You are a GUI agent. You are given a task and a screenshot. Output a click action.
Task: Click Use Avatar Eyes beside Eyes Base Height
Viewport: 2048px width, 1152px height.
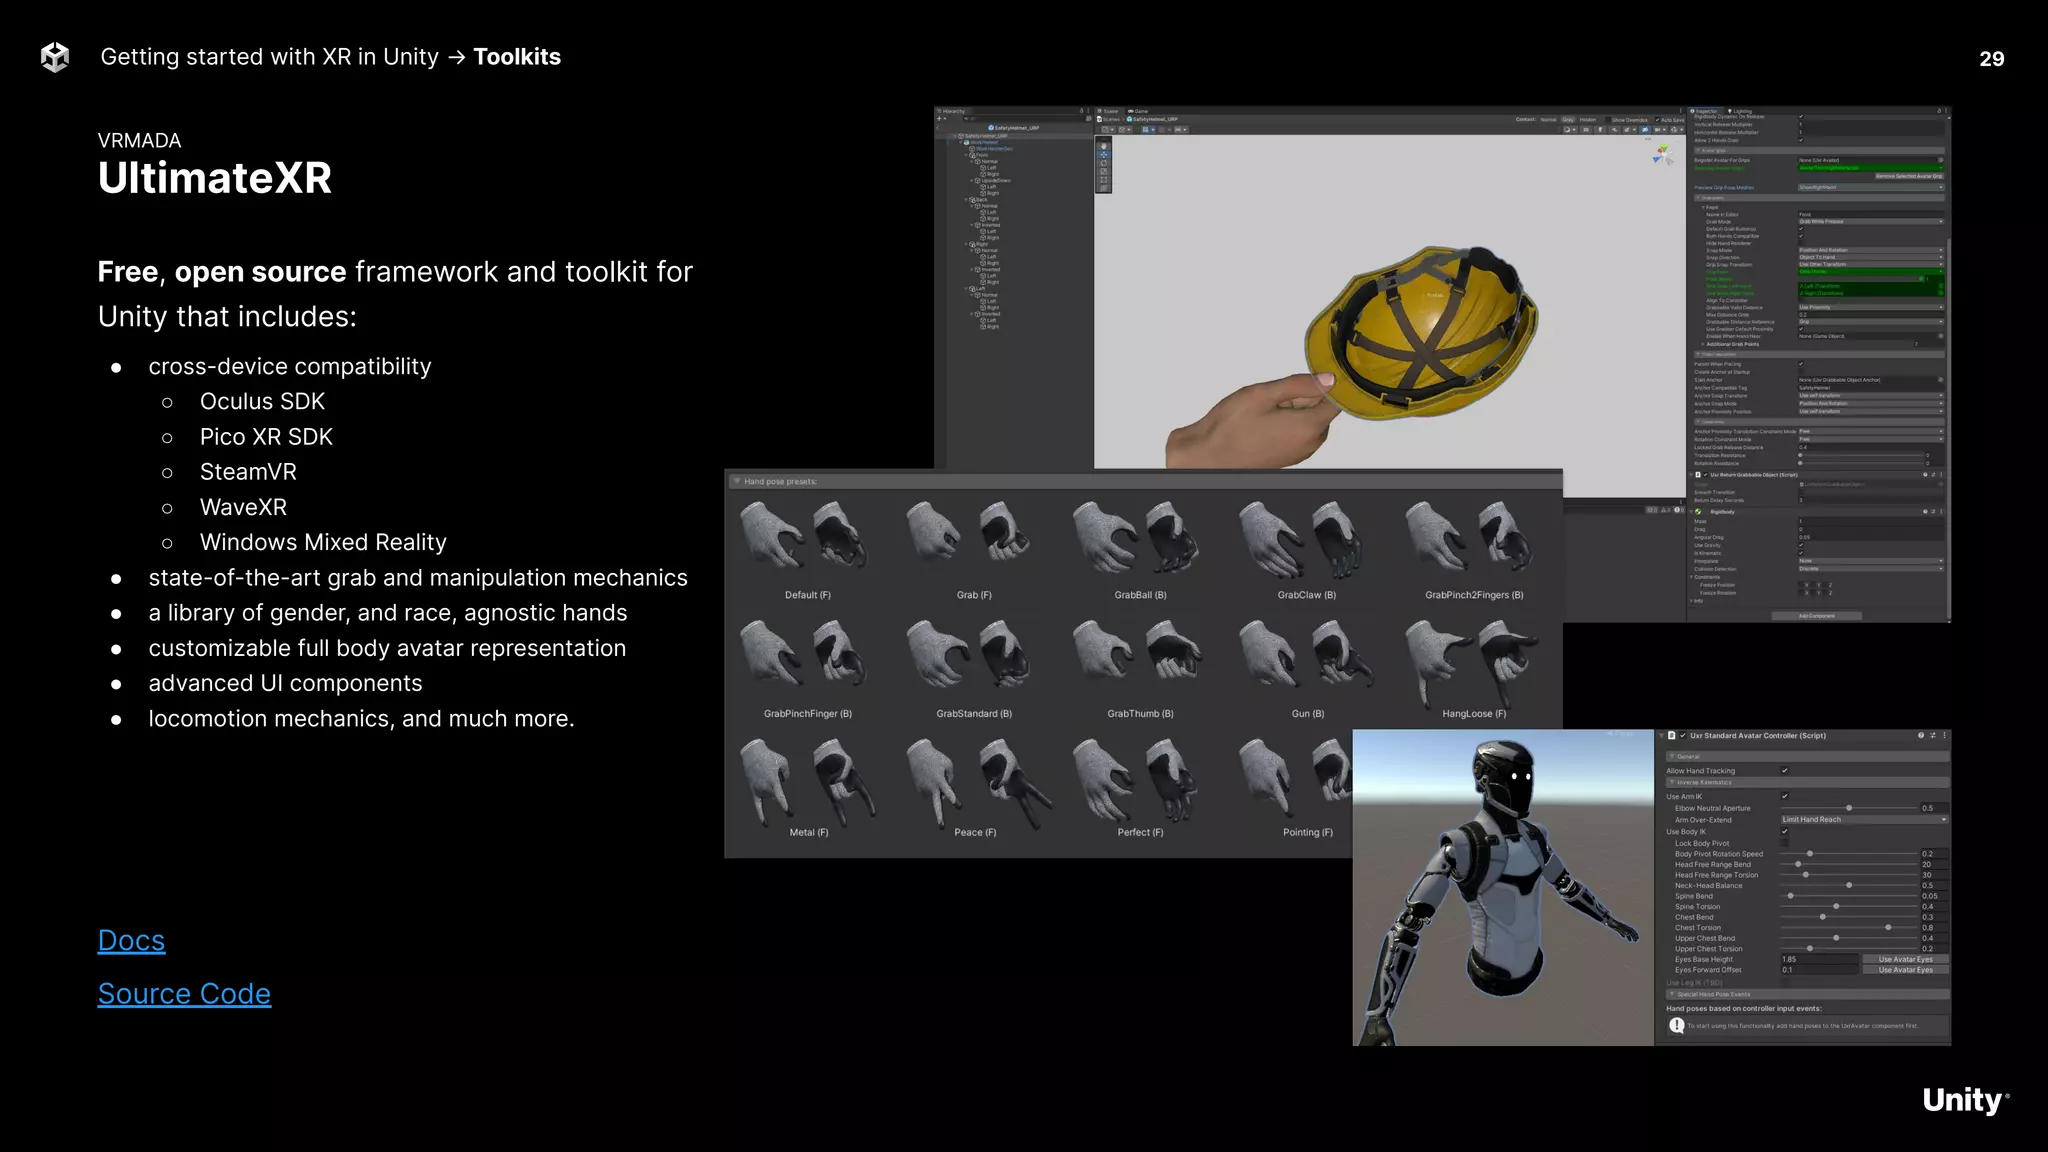click(x=1905, y=959)
